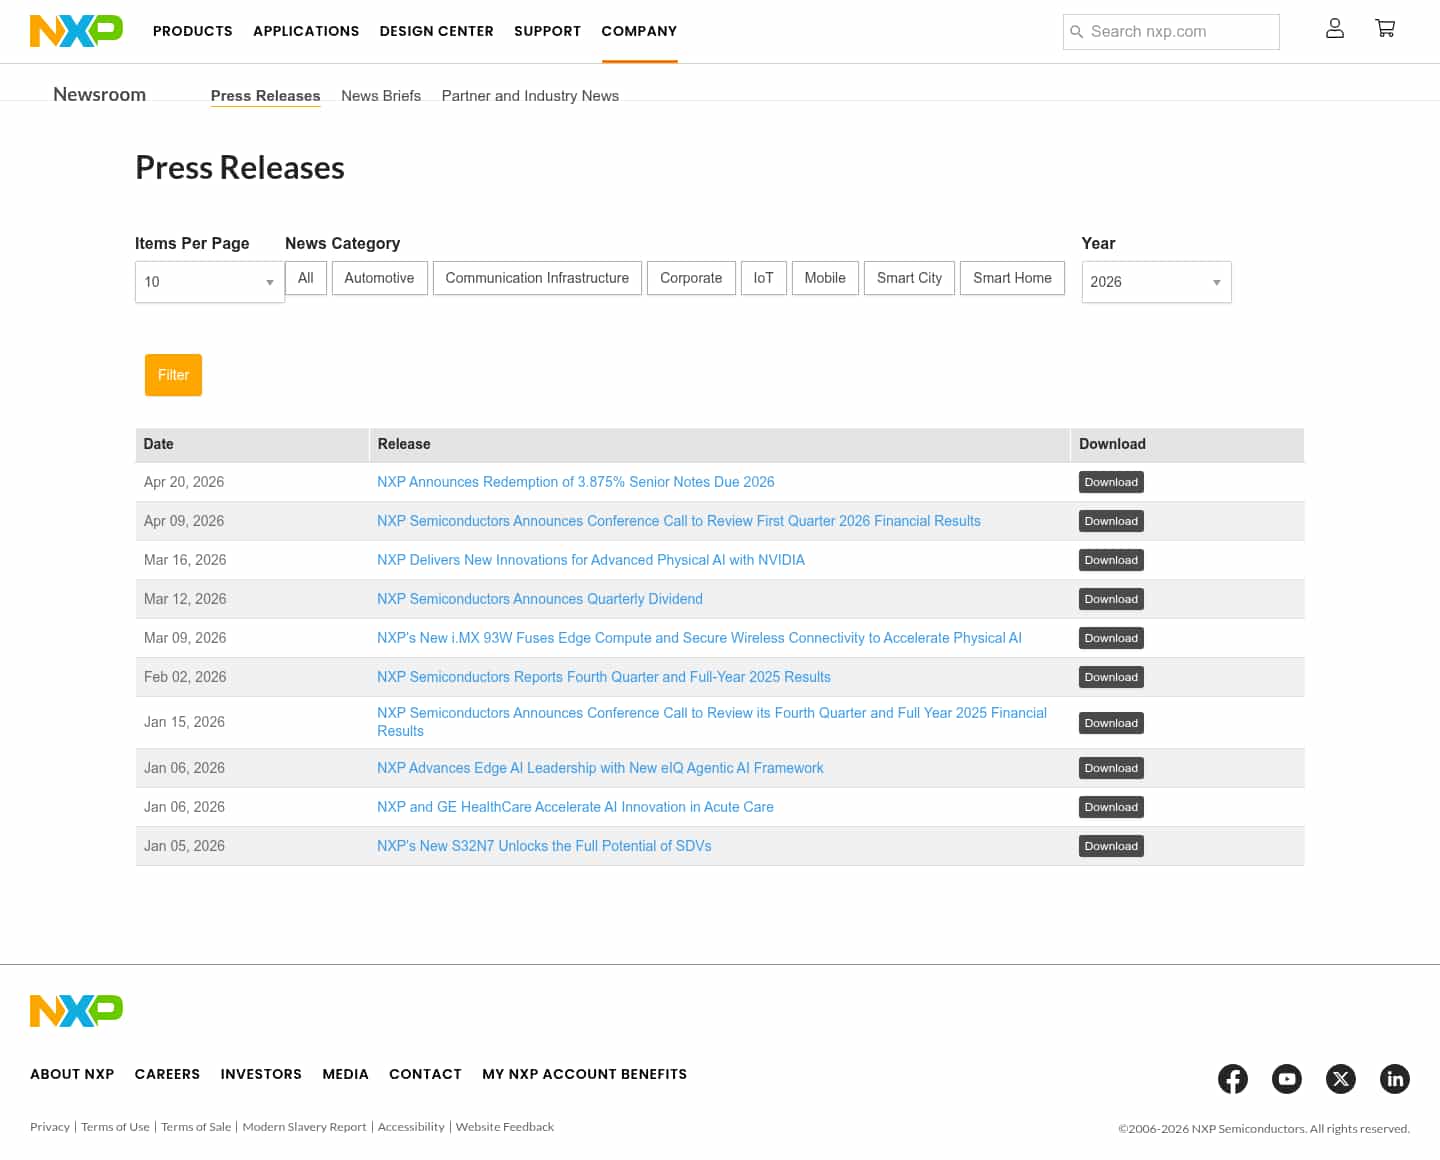The height and width of the screenshot is (1160, 1440).
Task: Visit NXP's Facebook page icon
Action: tap(1233, 1079)
